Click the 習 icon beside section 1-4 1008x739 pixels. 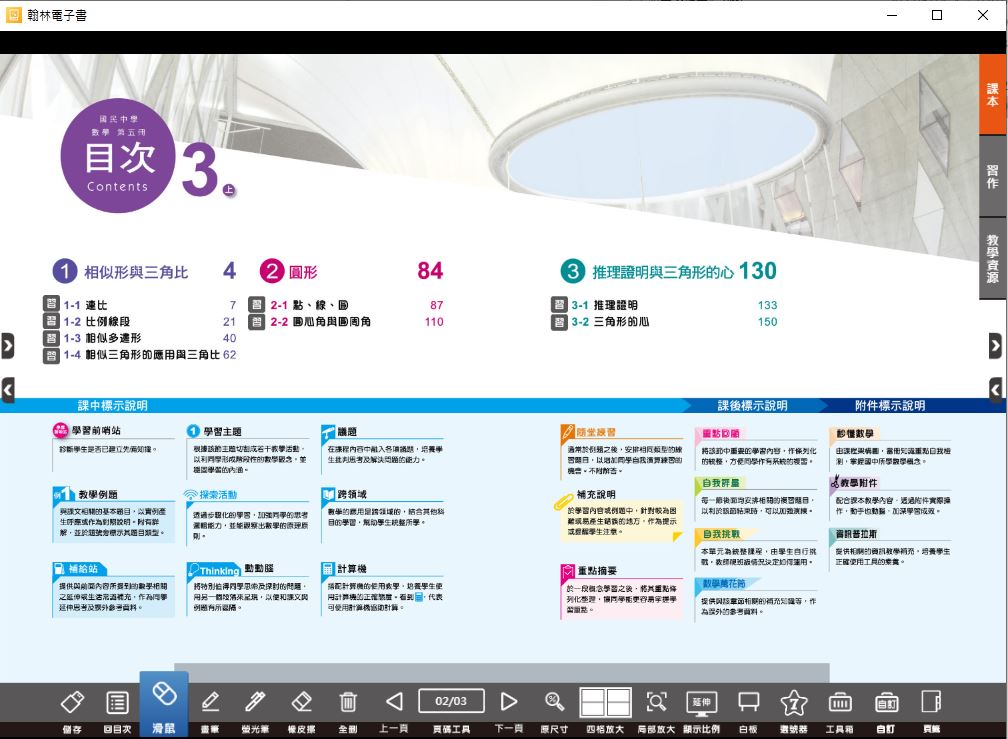click(x=51, y=355)
